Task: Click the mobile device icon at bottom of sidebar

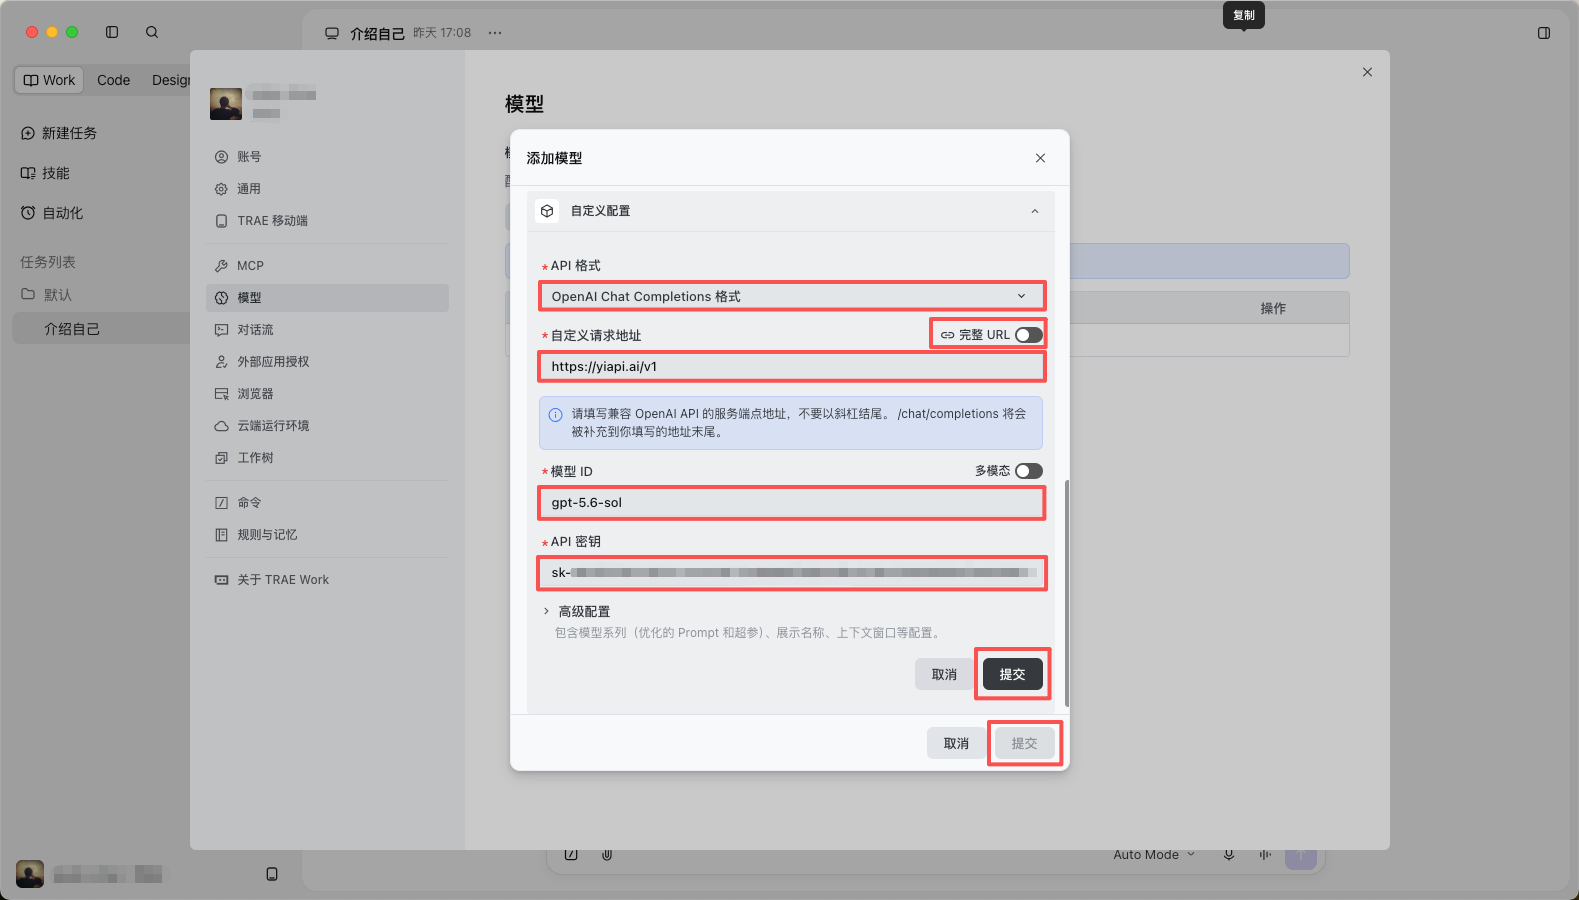Action: point(272,874)
